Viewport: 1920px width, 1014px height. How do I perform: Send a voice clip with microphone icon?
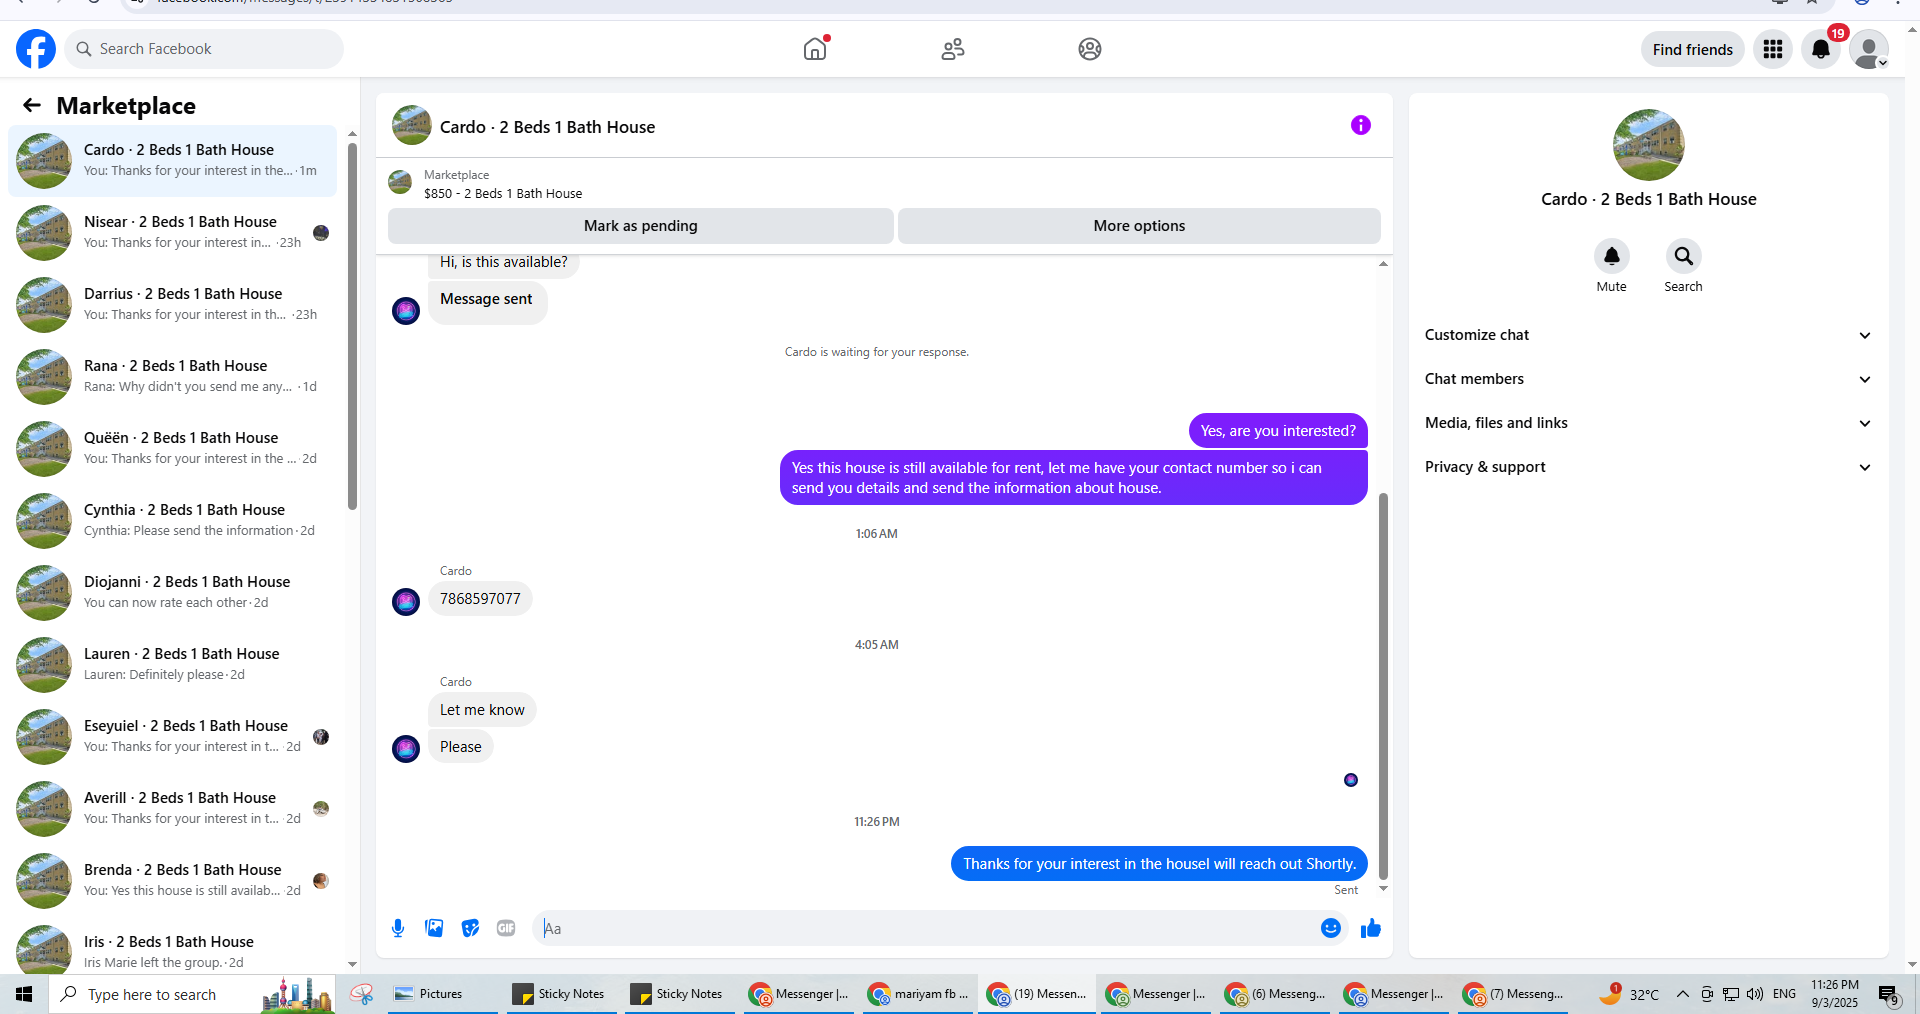point(398,928)
